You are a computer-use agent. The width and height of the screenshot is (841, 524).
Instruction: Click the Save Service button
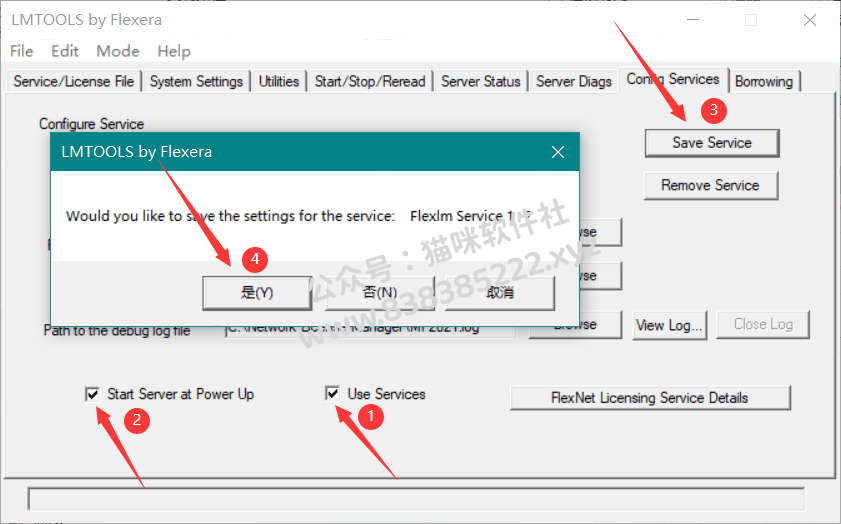click(712, 143)
